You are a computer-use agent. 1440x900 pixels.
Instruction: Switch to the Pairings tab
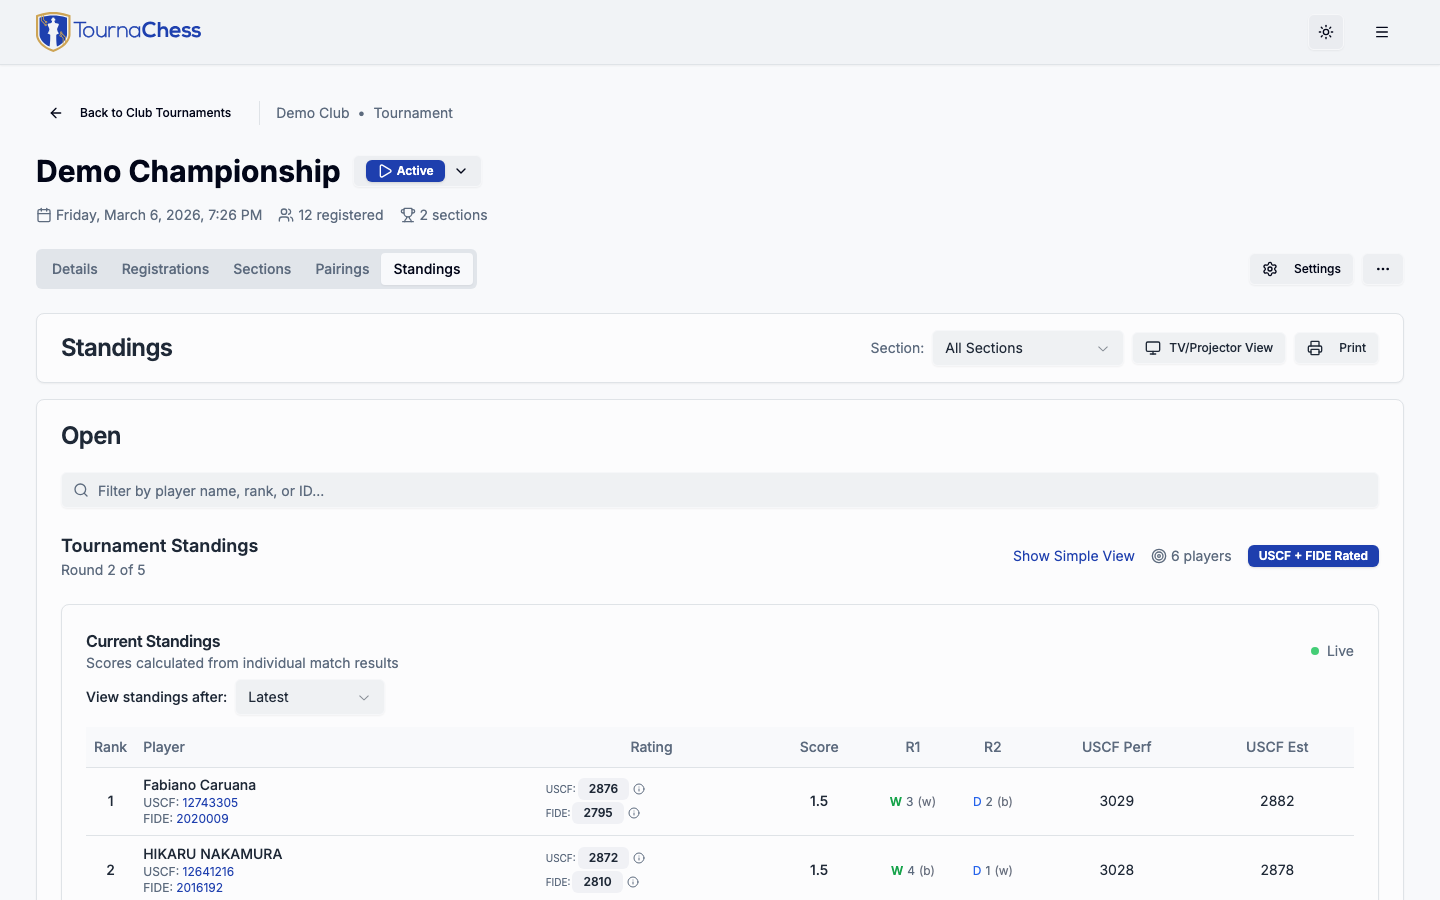point(342,269)
